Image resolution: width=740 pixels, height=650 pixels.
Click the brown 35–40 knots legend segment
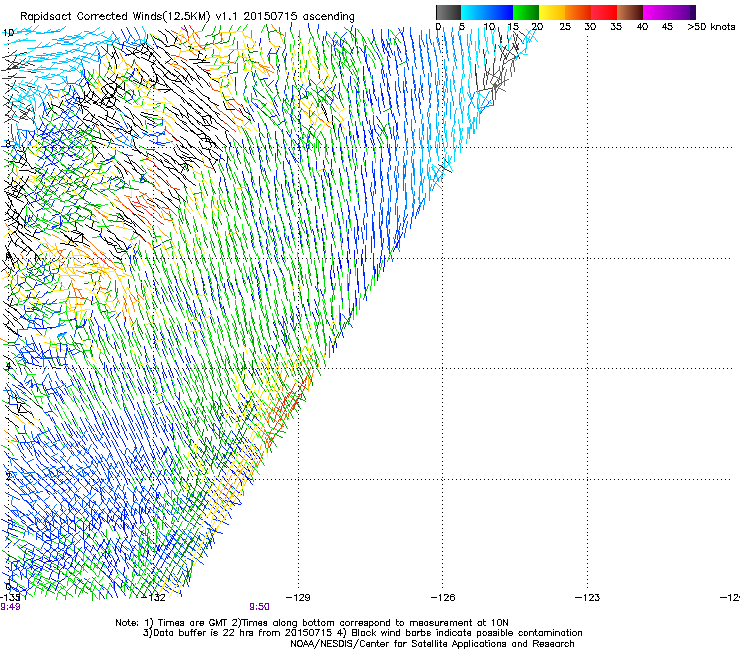pyautogui.click(x=630, y=12)
